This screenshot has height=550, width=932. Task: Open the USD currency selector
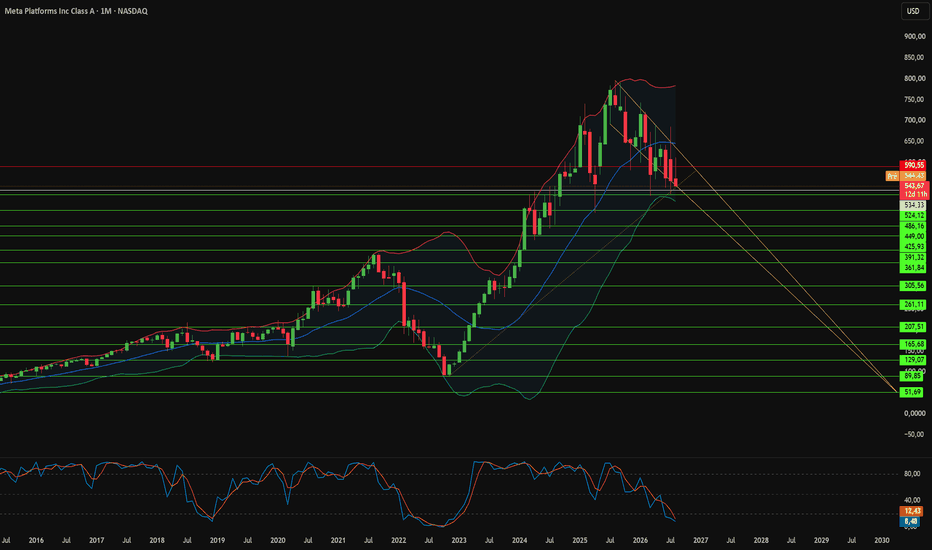pos(913,11)
